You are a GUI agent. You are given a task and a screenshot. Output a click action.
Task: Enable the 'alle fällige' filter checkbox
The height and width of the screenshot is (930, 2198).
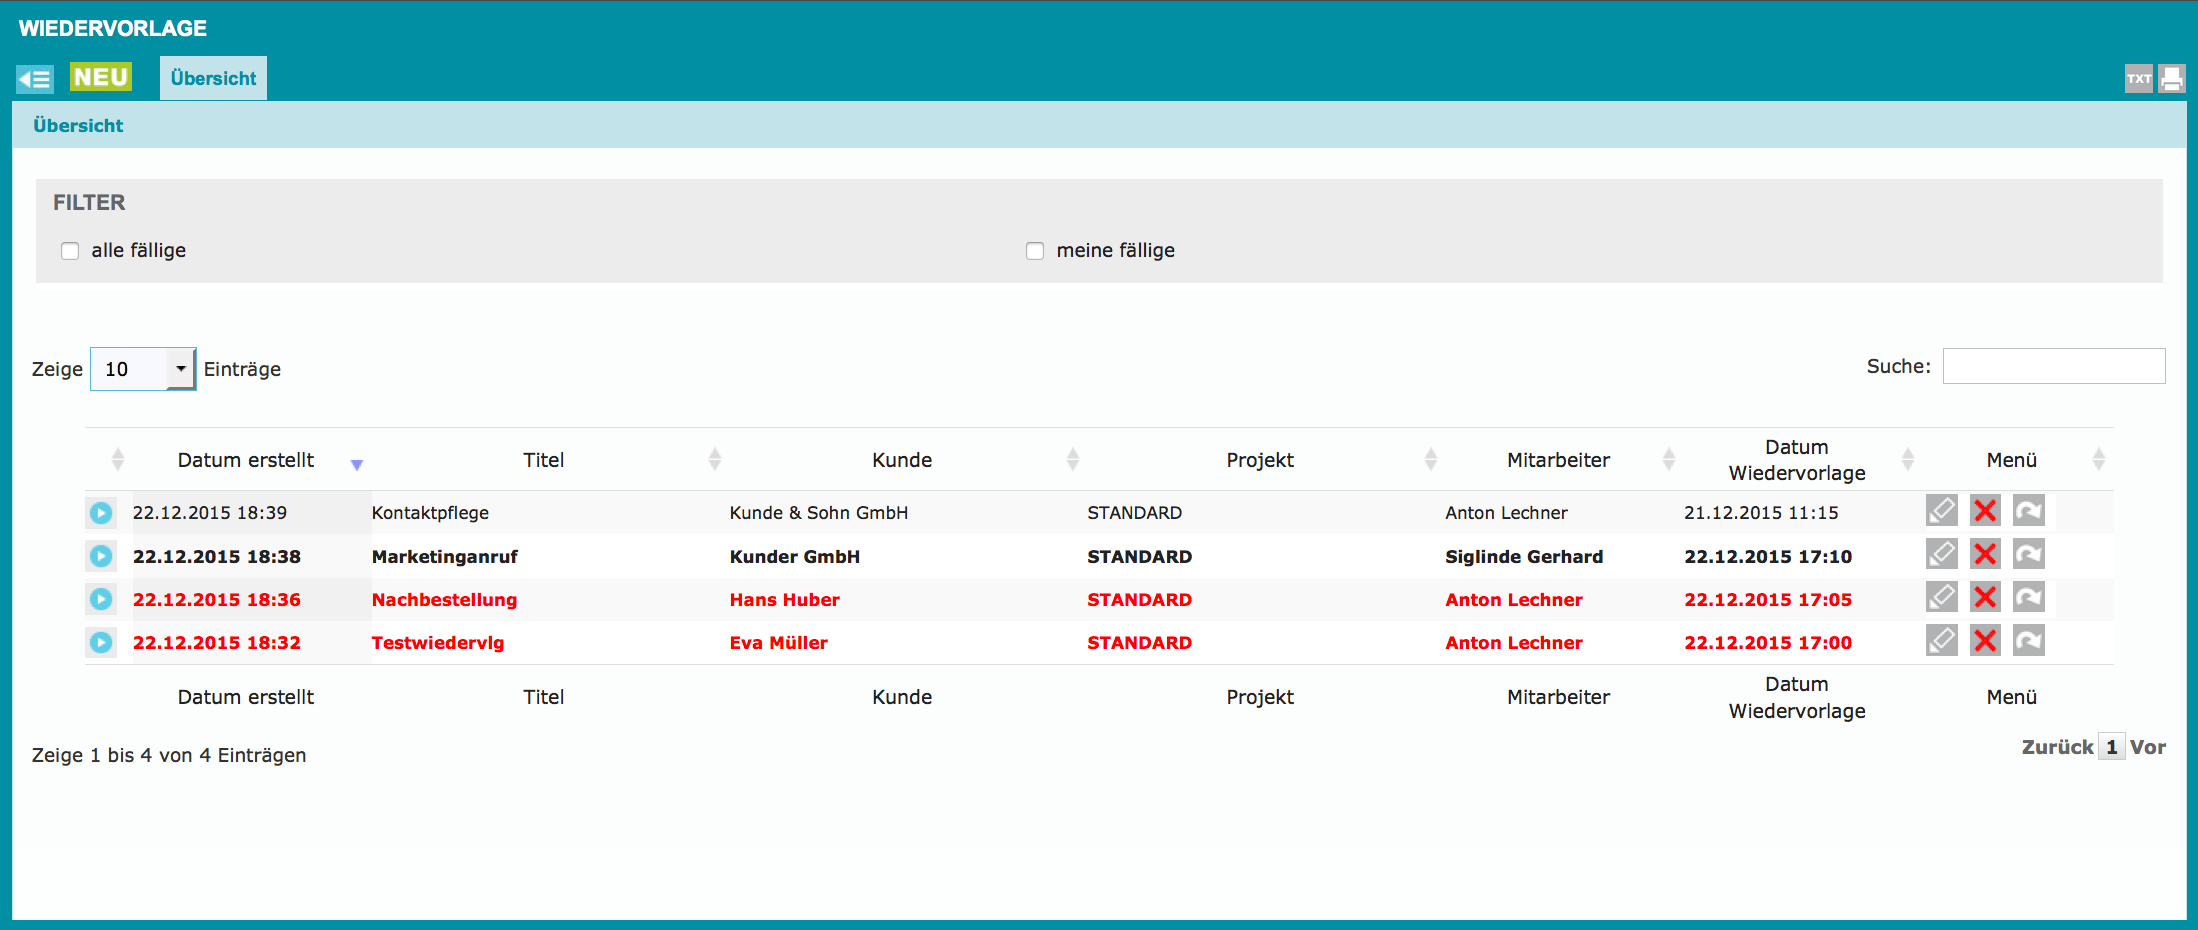[70, 251]
